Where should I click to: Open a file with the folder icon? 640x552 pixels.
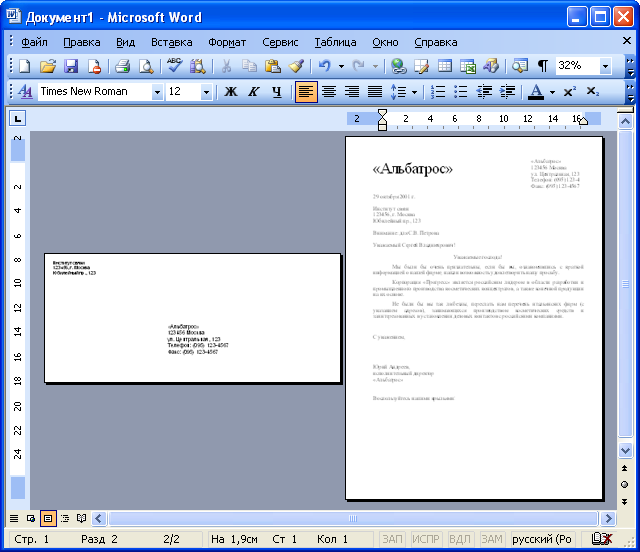pyautogui.click(x=48, y=66)
